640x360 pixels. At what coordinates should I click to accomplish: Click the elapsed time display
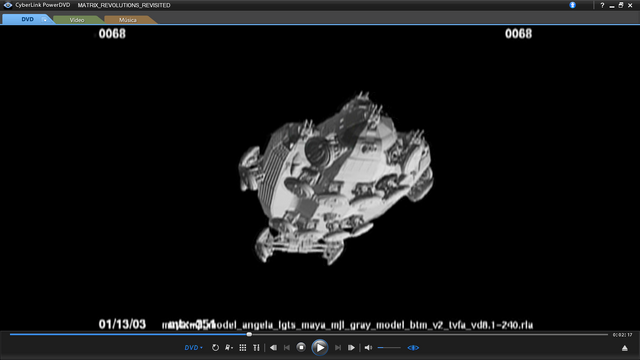point(622,335)
